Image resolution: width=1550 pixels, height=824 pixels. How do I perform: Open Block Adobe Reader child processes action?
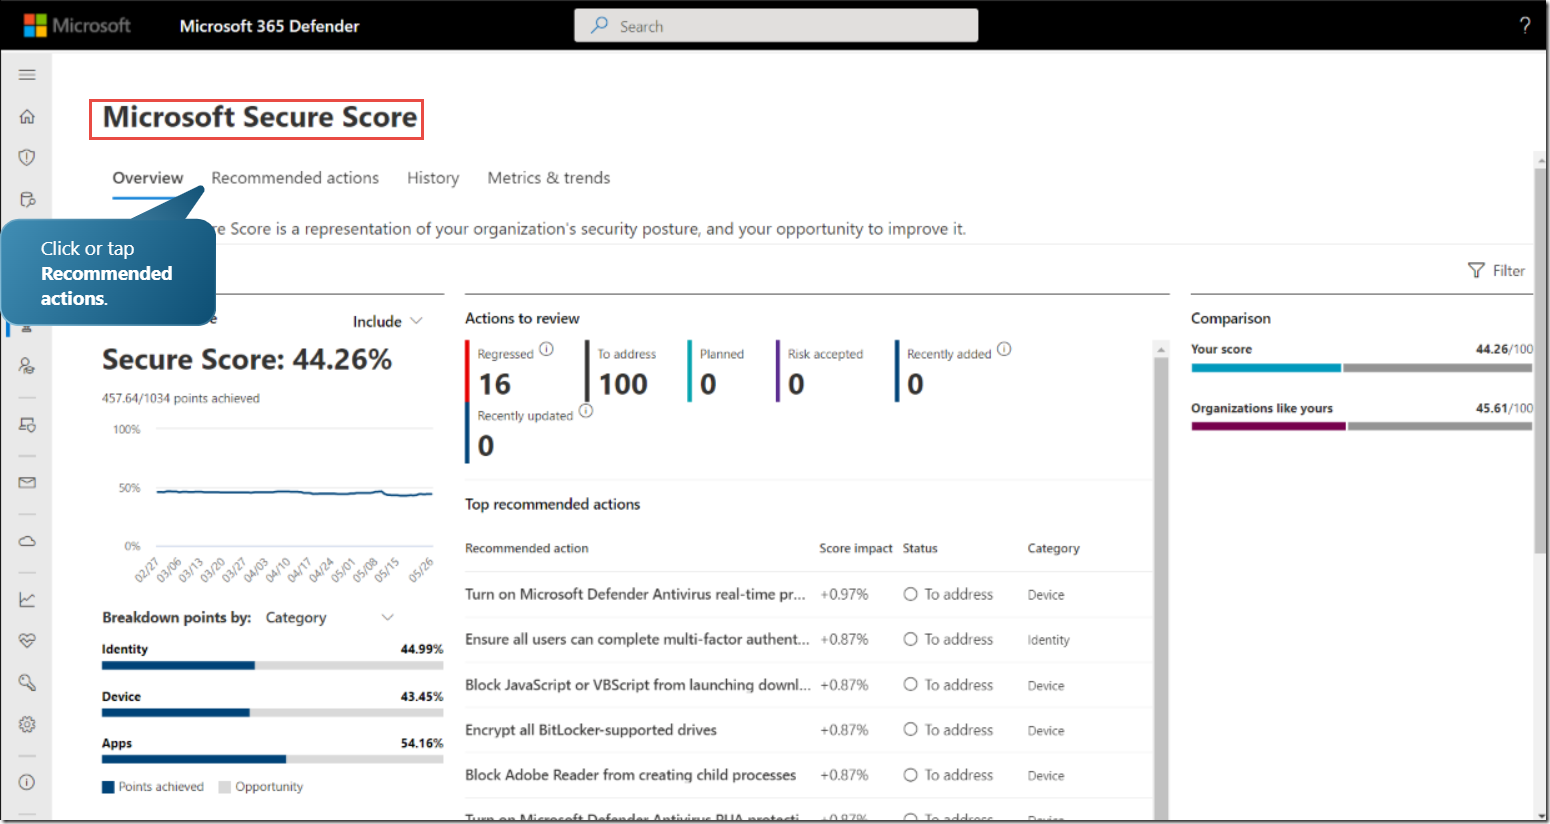click(x=631, y=775)
